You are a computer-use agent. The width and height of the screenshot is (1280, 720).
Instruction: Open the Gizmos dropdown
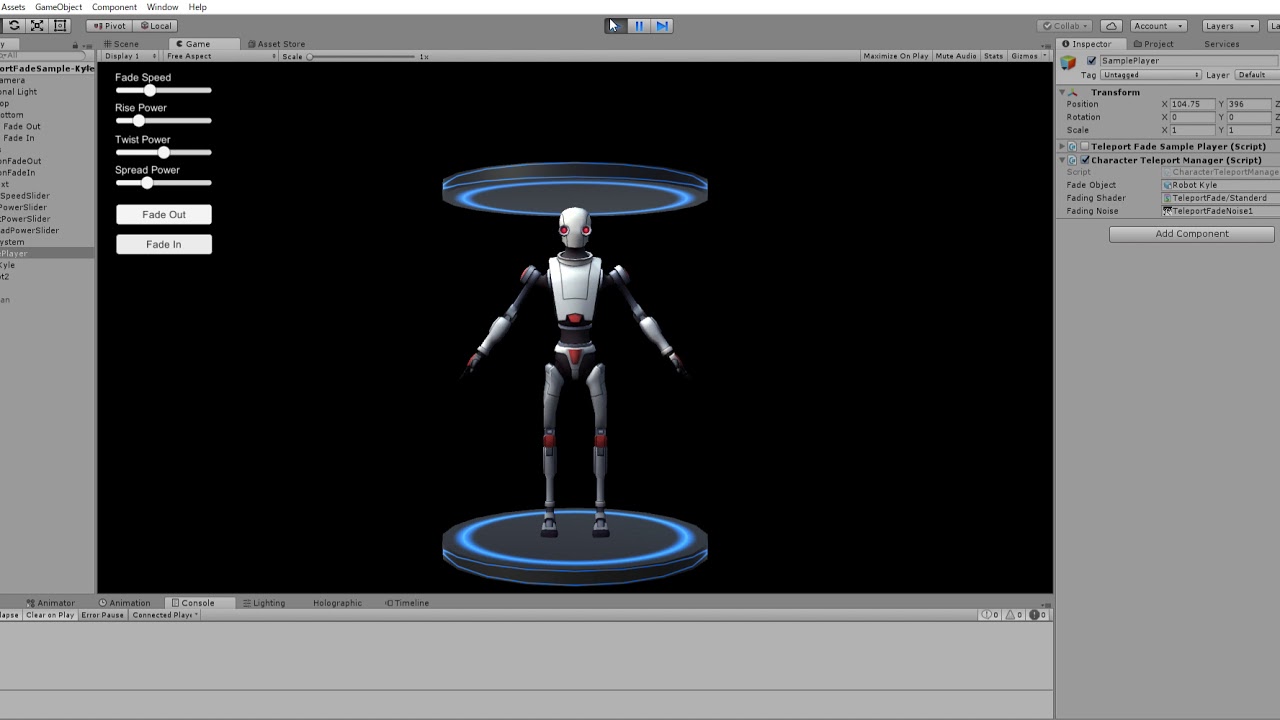tap(1029, 56)
